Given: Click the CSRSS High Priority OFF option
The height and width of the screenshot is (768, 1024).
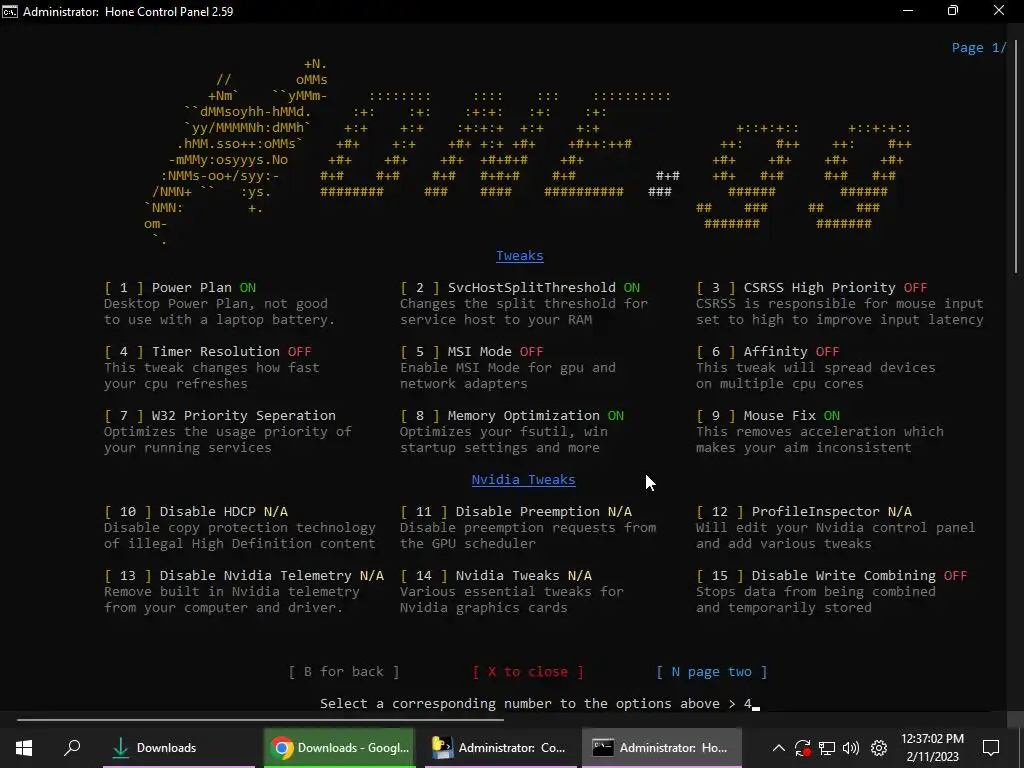Looking at the screenshot, I should [x=812, y=287].
